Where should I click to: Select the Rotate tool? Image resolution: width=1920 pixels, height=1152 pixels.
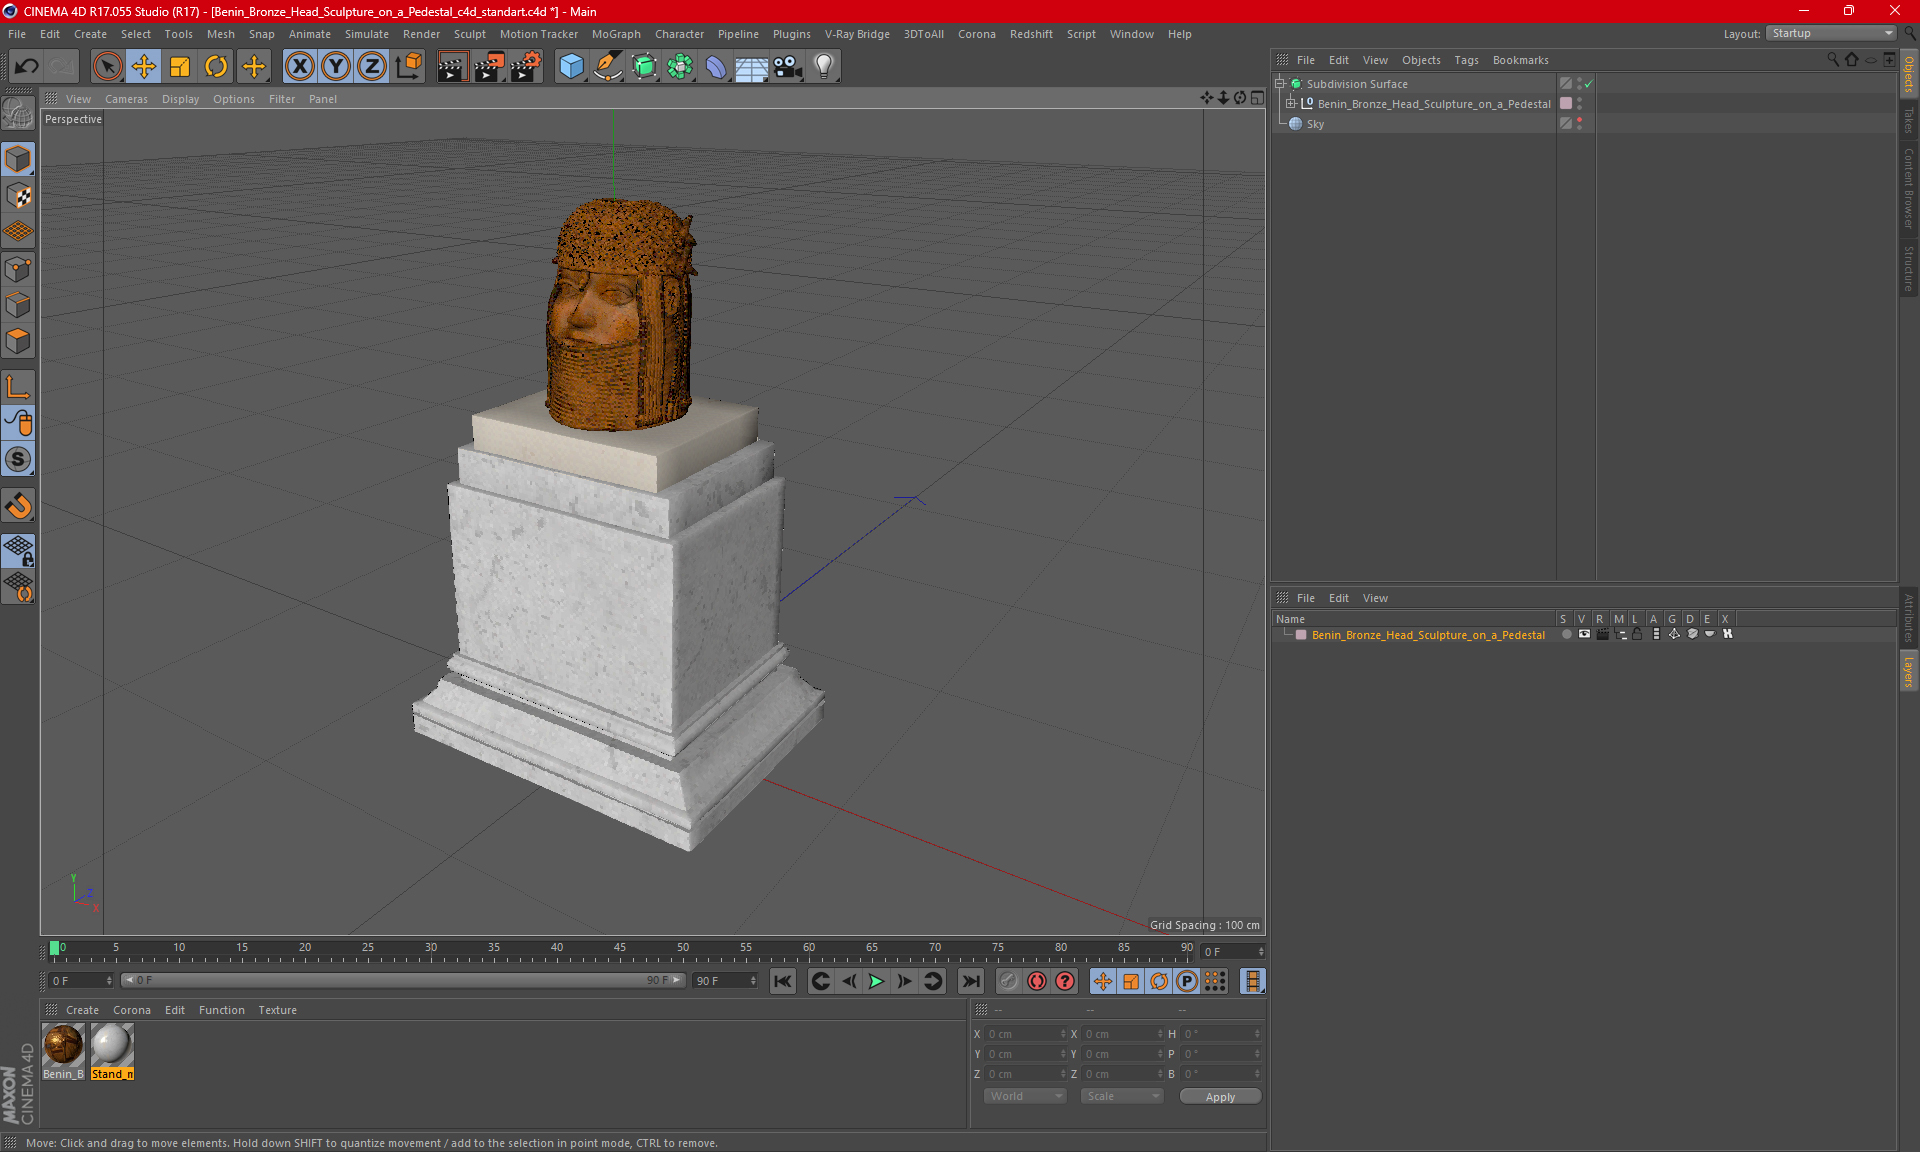coord(216,67)
